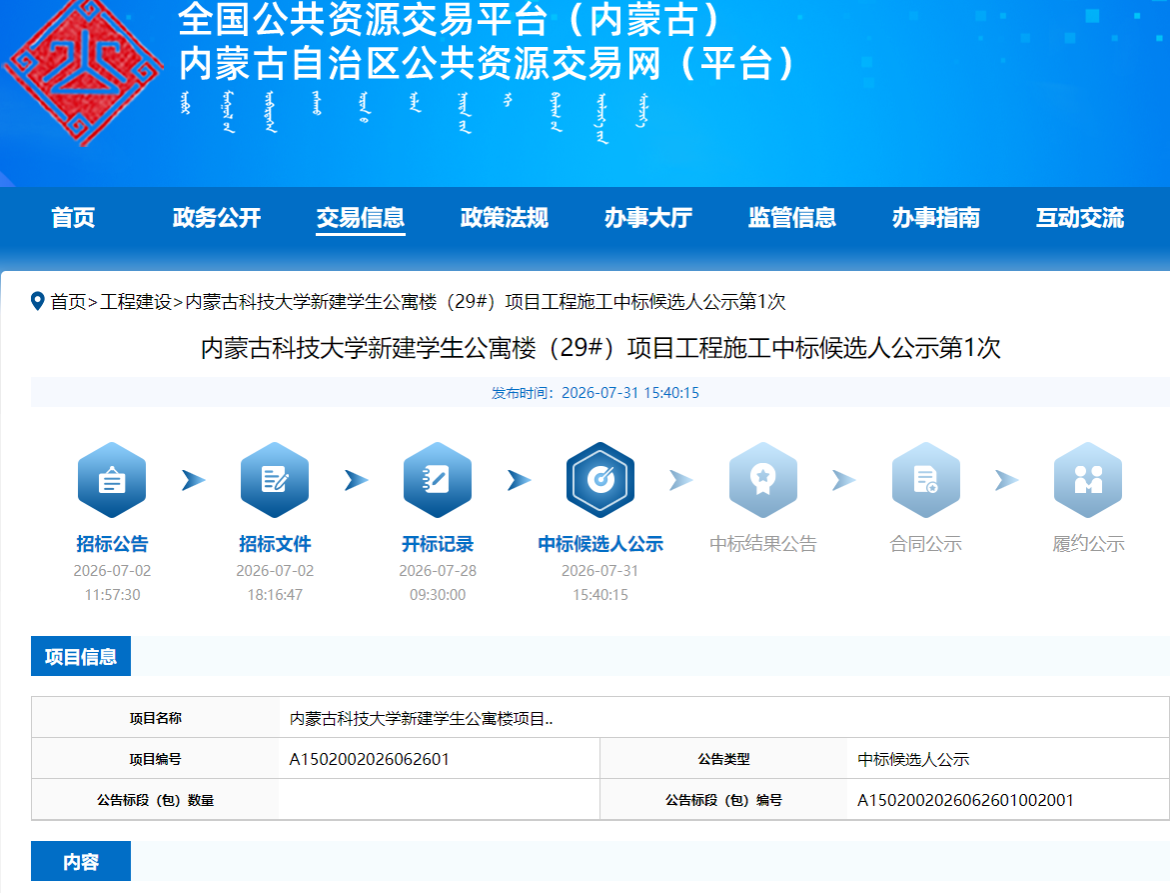The image size is (1170, 893).
Task: Open 互动交流 navigation item
Action: coord(1080,218)
